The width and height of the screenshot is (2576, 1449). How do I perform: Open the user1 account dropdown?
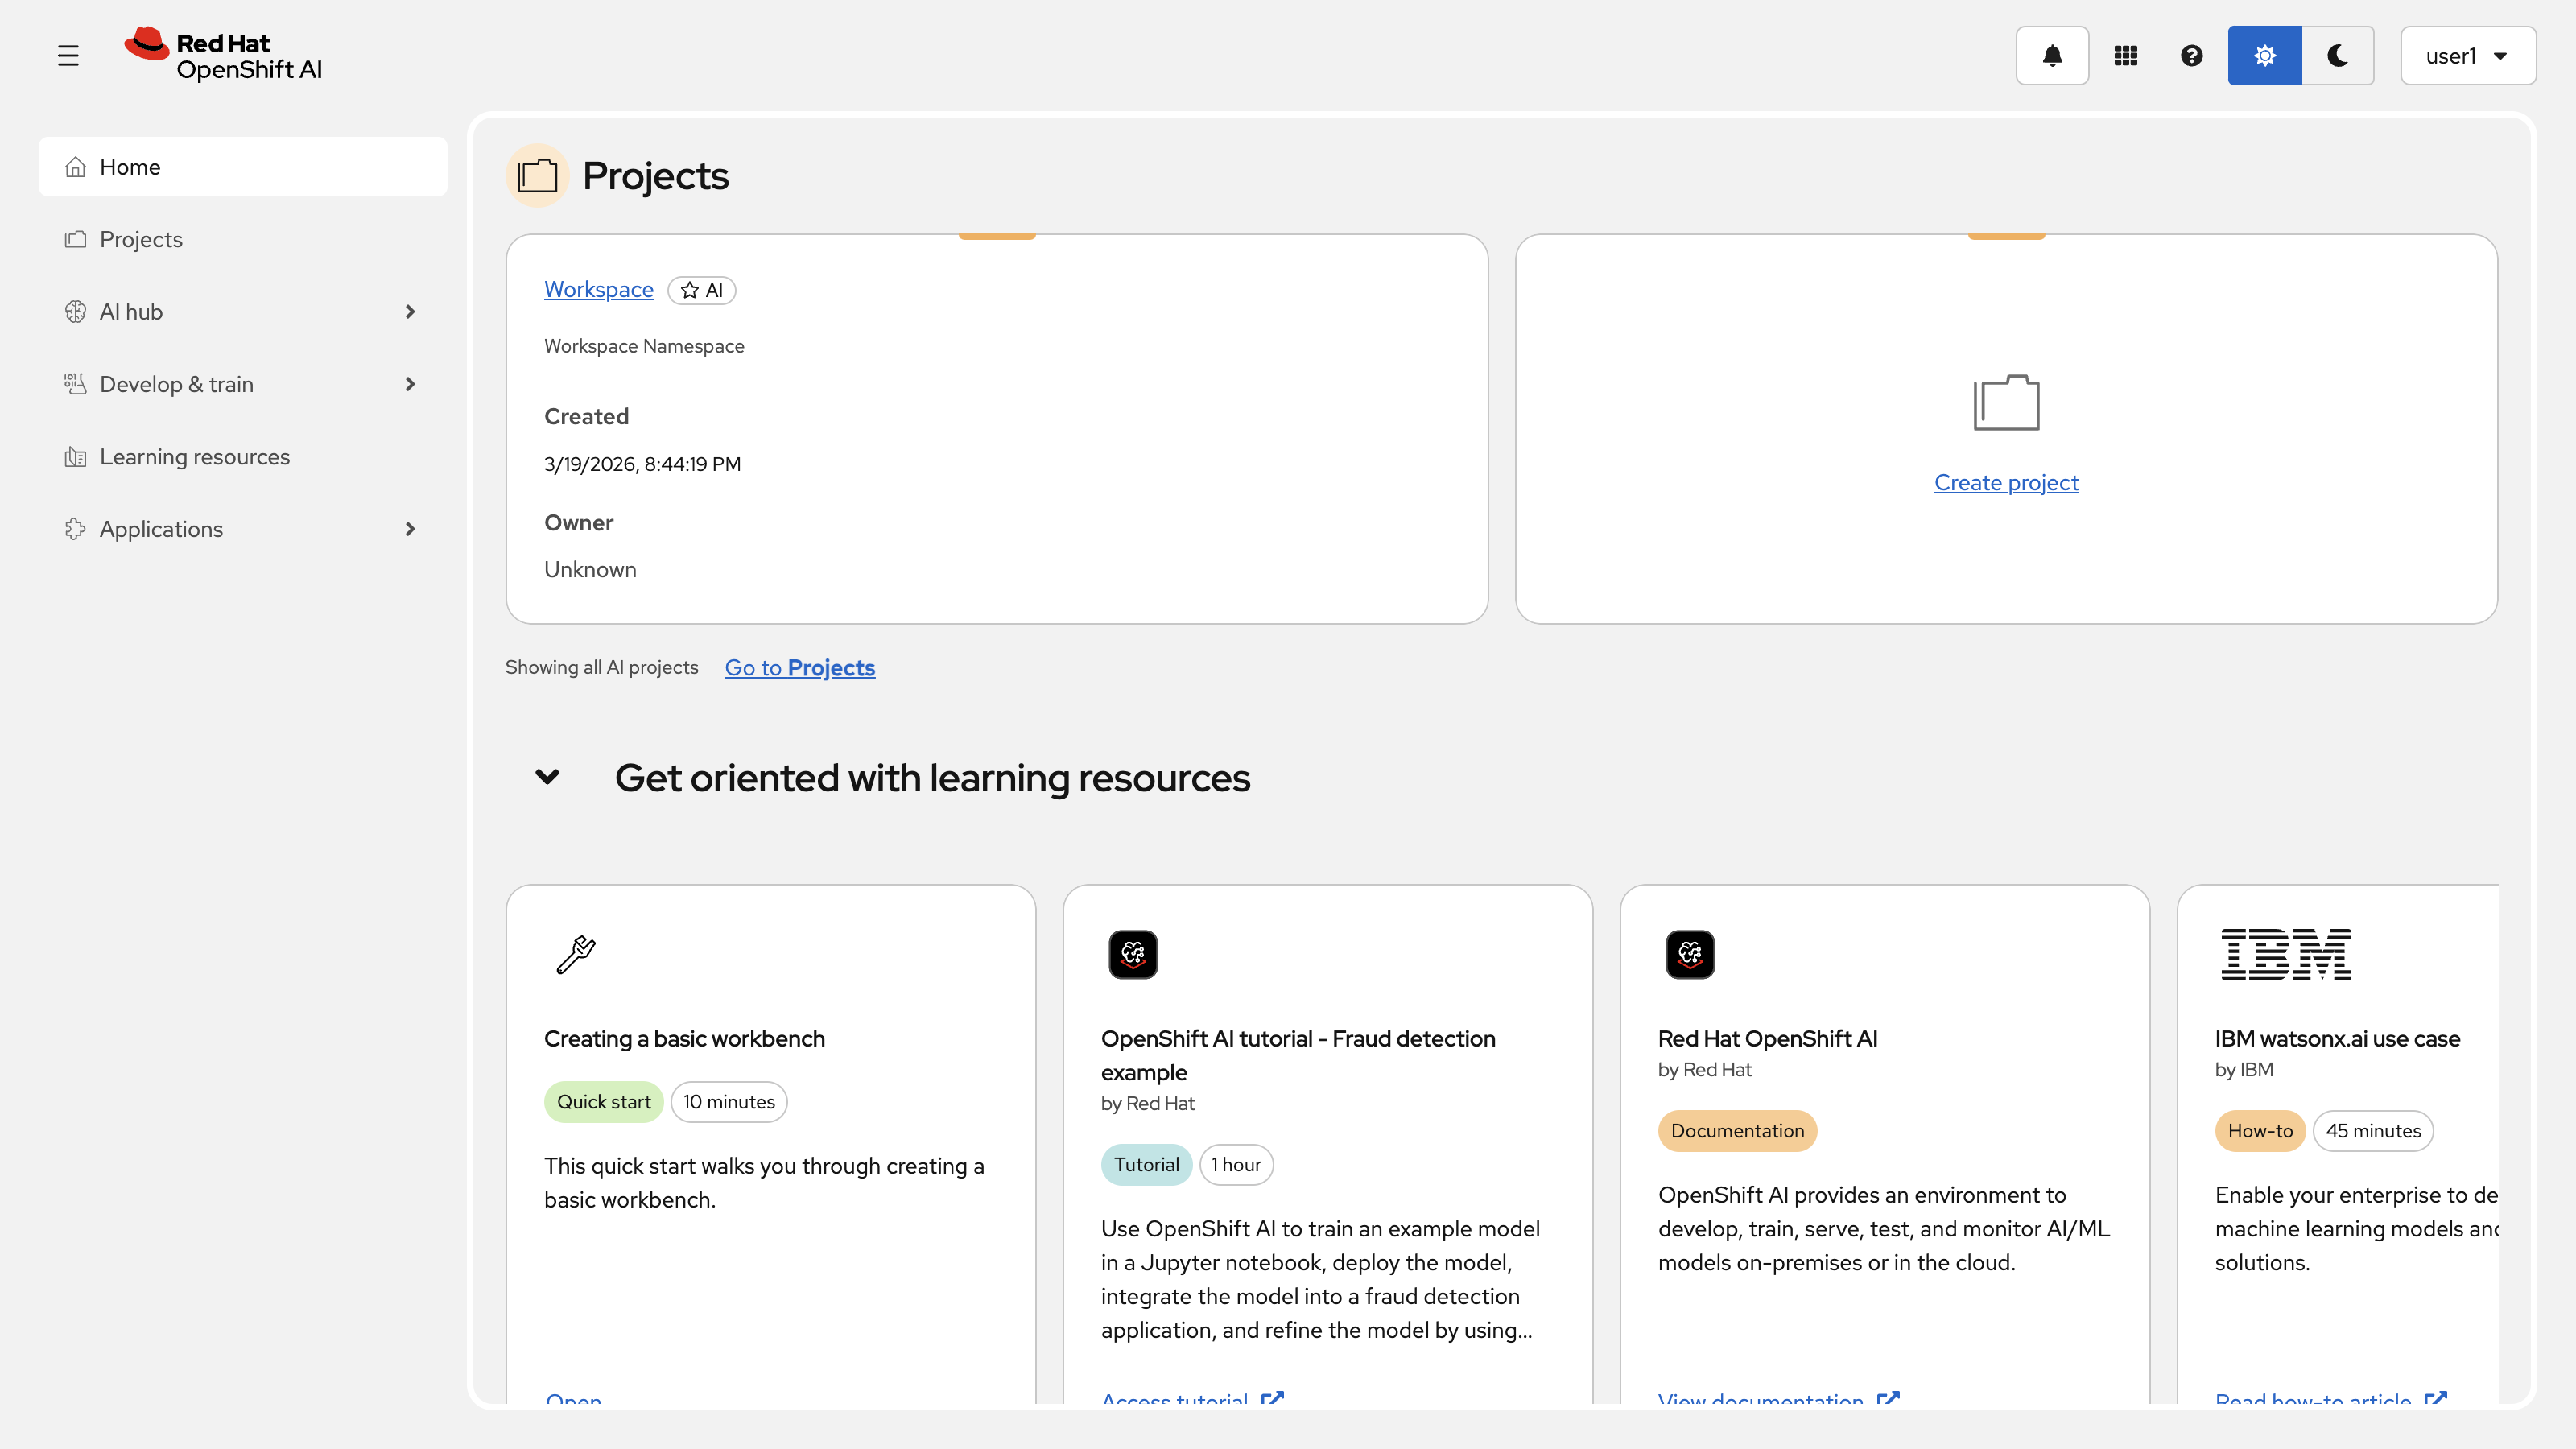pos(2467,55)
